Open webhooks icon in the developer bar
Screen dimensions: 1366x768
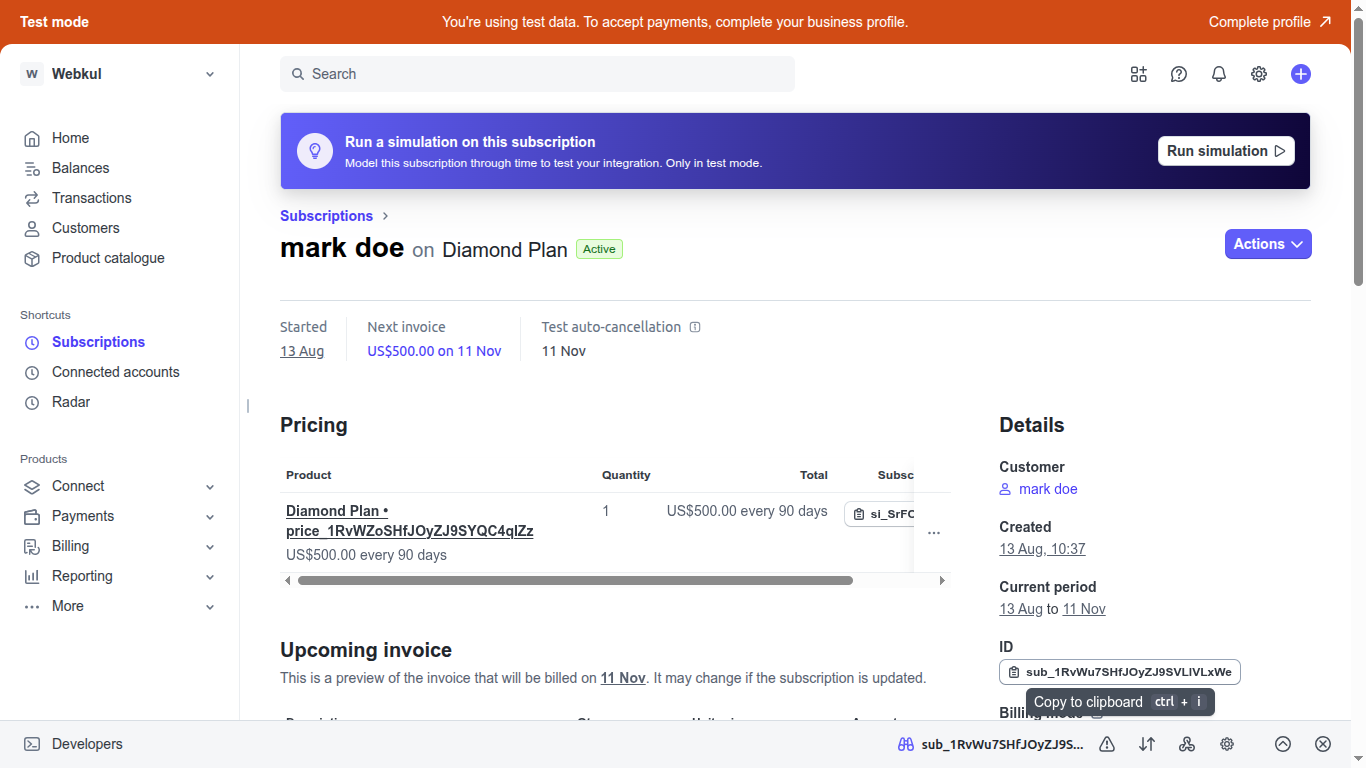pos(1186,744)
